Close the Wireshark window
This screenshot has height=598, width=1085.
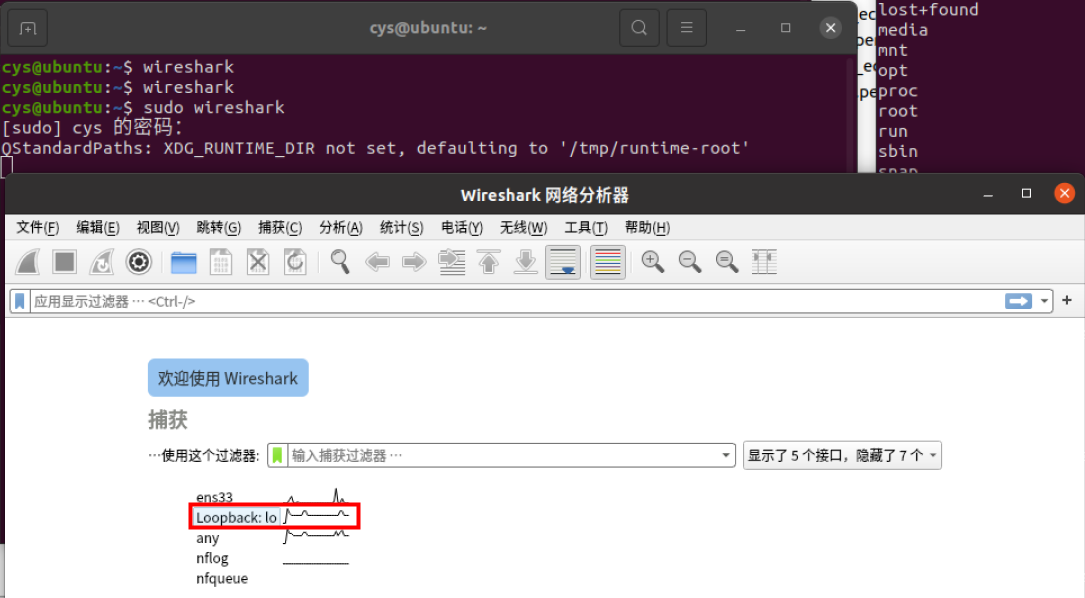[x=1064, y=193]
